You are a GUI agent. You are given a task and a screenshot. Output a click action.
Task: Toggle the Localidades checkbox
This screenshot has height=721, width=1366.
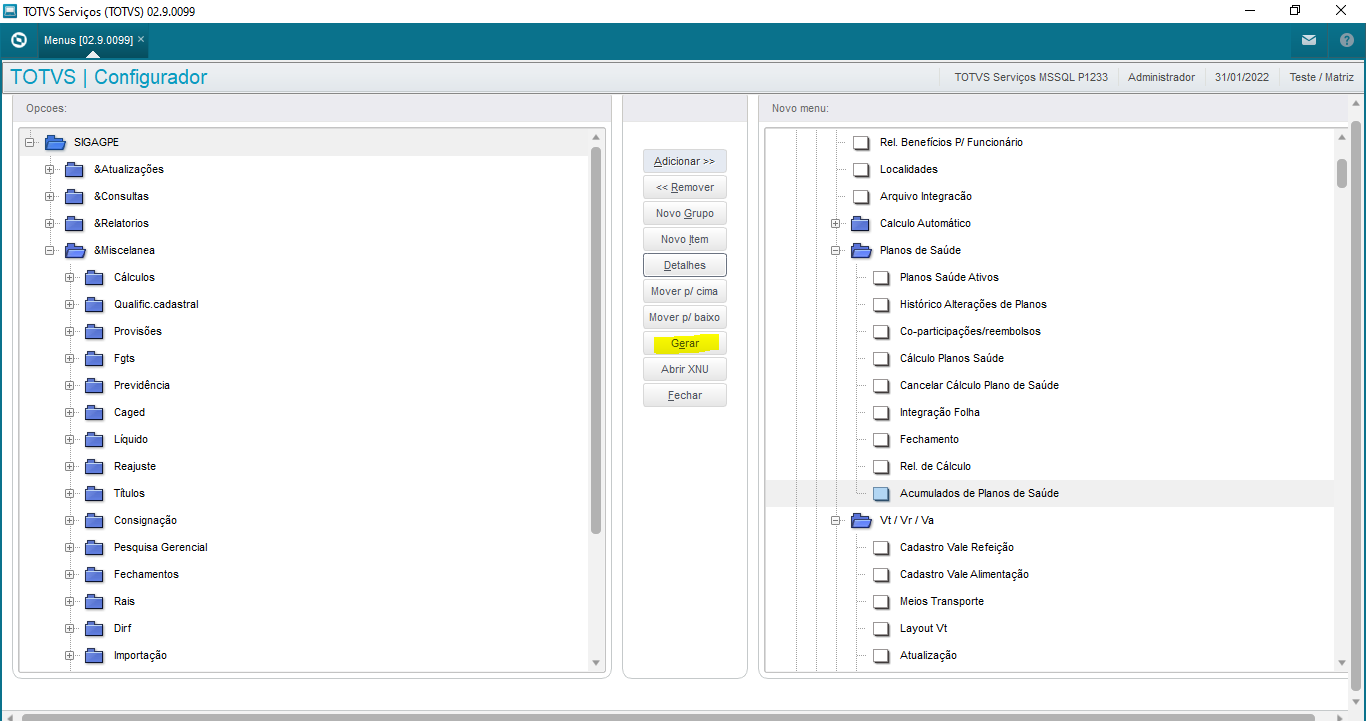pos(861,169)
